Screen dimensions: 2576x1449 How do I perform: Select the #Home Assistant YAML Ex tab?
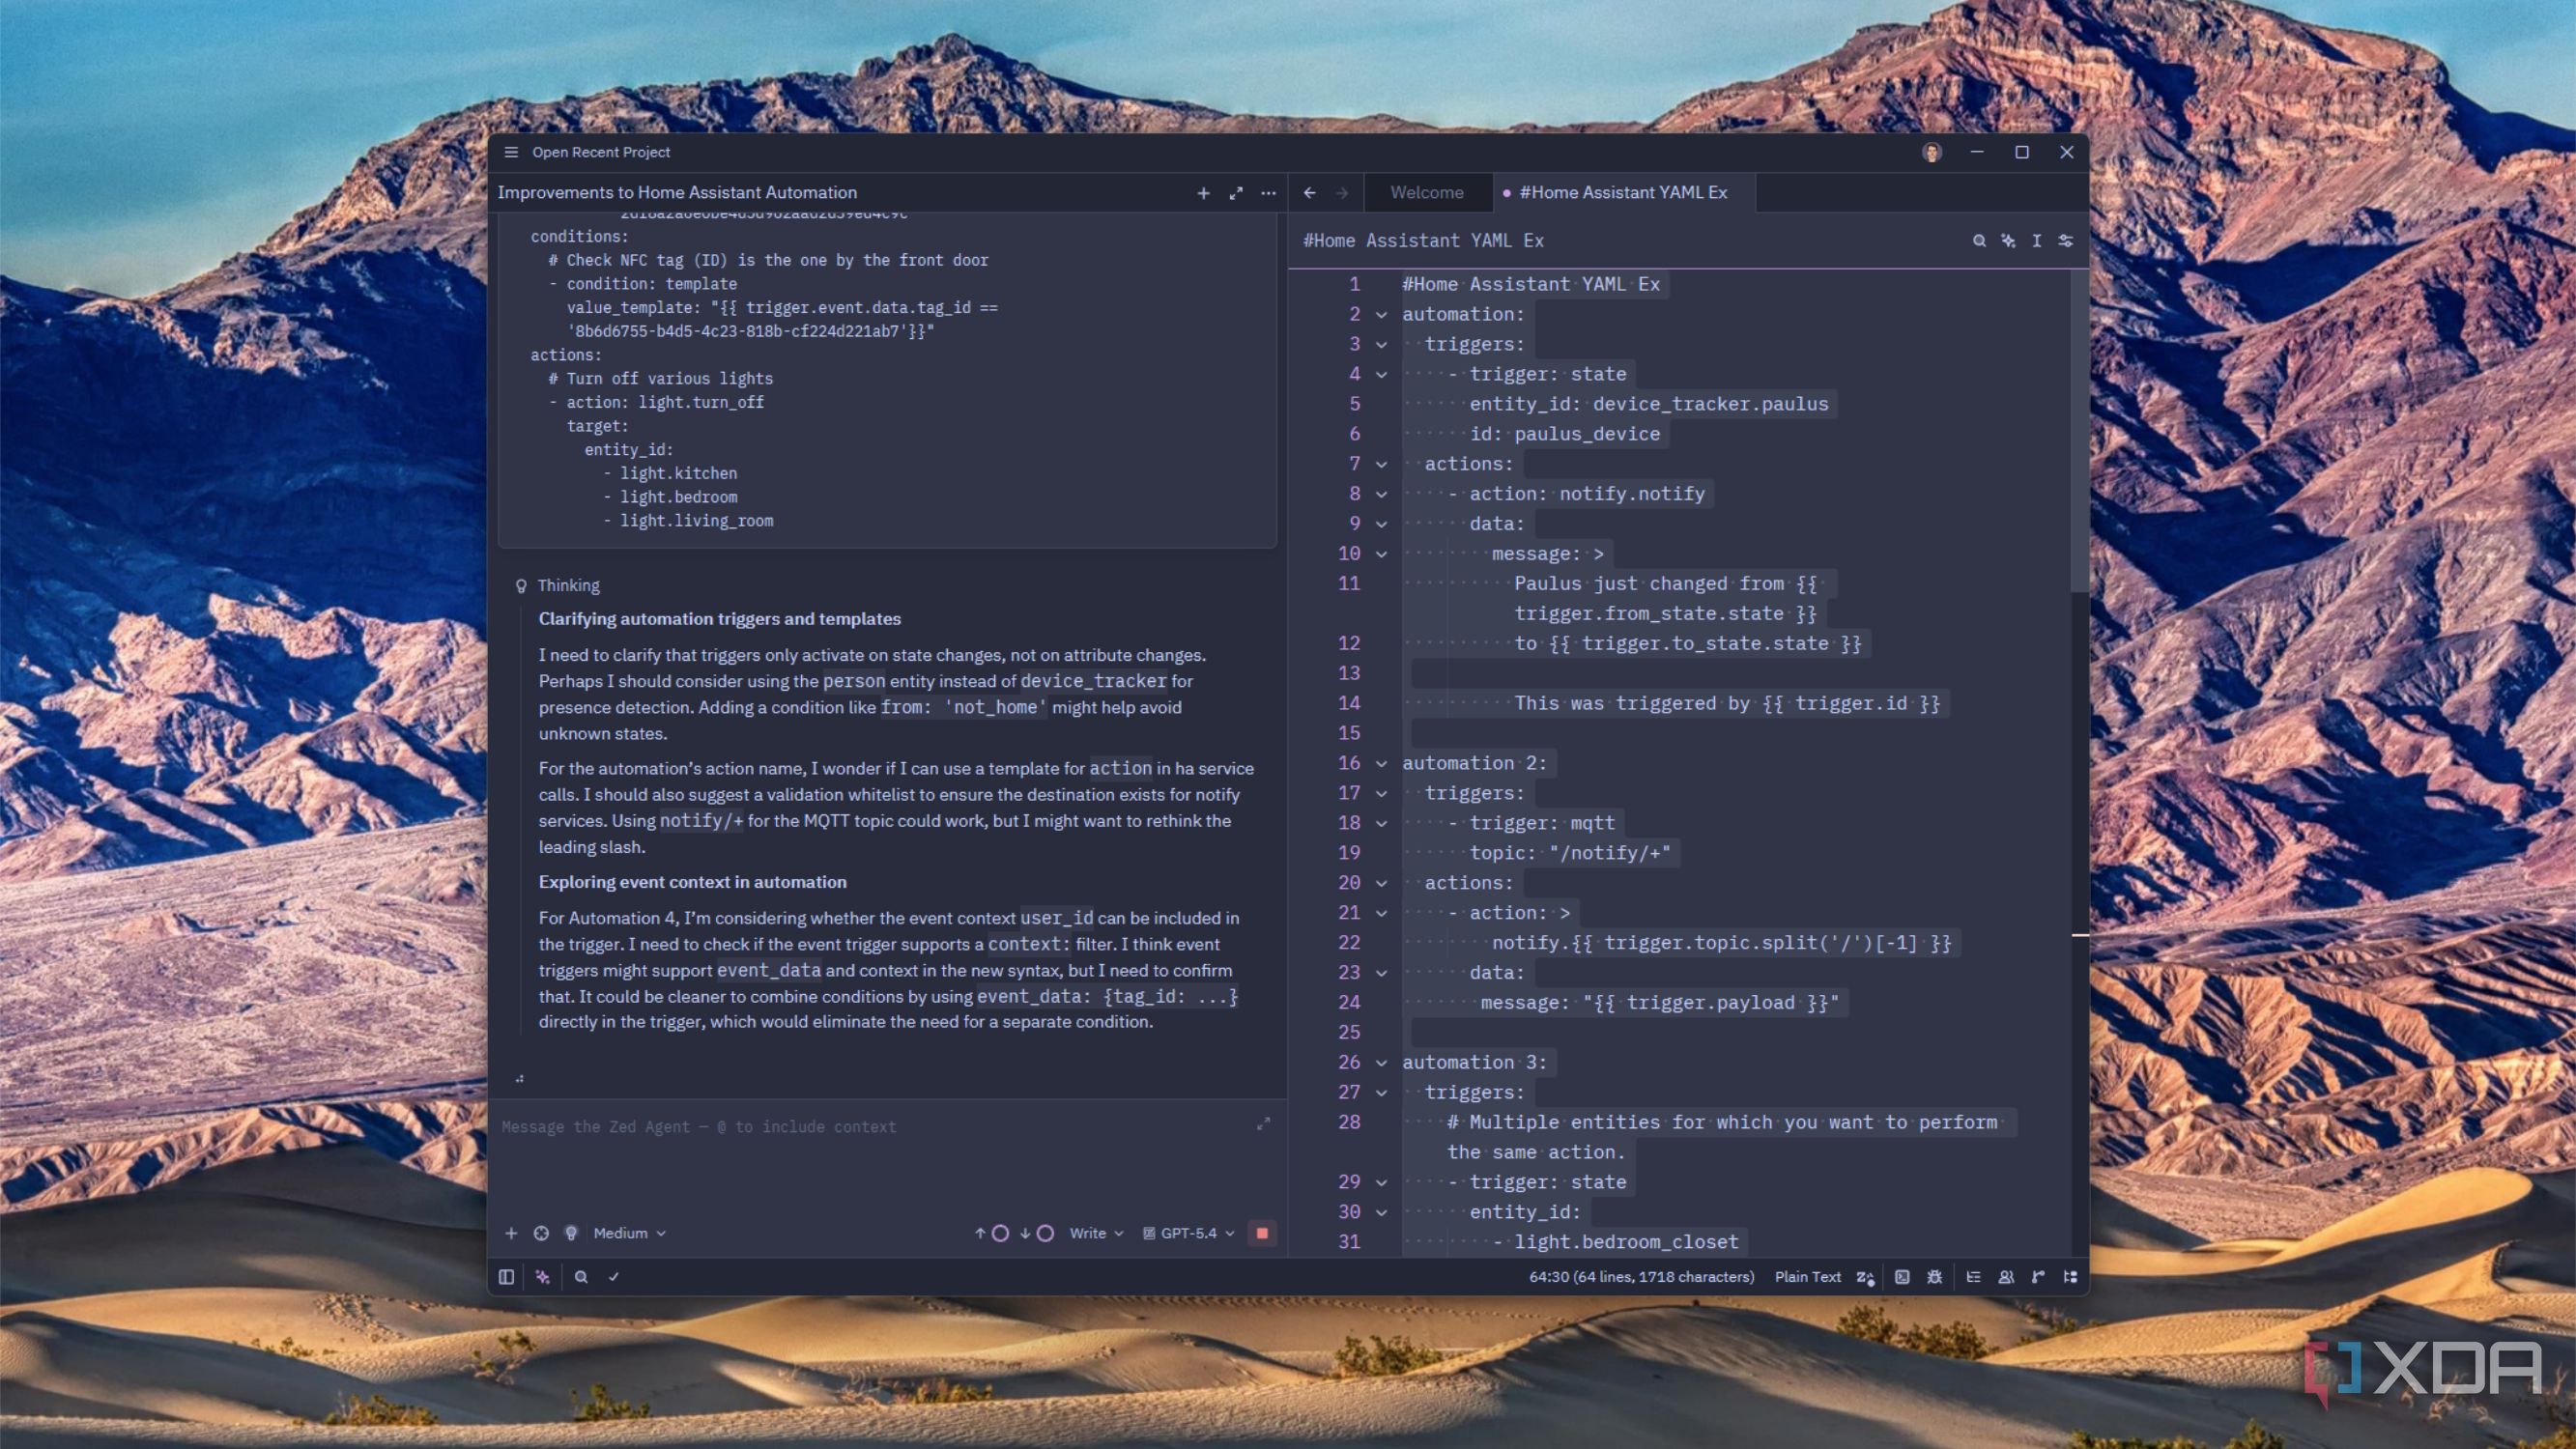pyautogui.click(x=1623, y=193)
